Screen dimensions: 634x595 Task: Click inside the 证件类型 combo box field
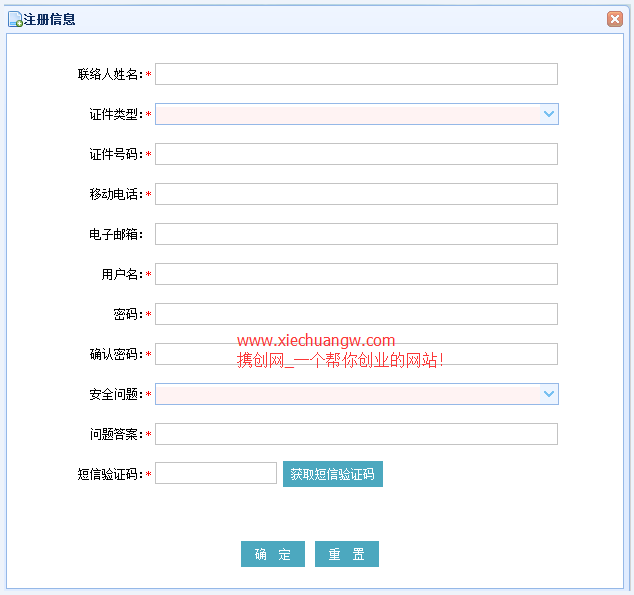click(347, 114)
